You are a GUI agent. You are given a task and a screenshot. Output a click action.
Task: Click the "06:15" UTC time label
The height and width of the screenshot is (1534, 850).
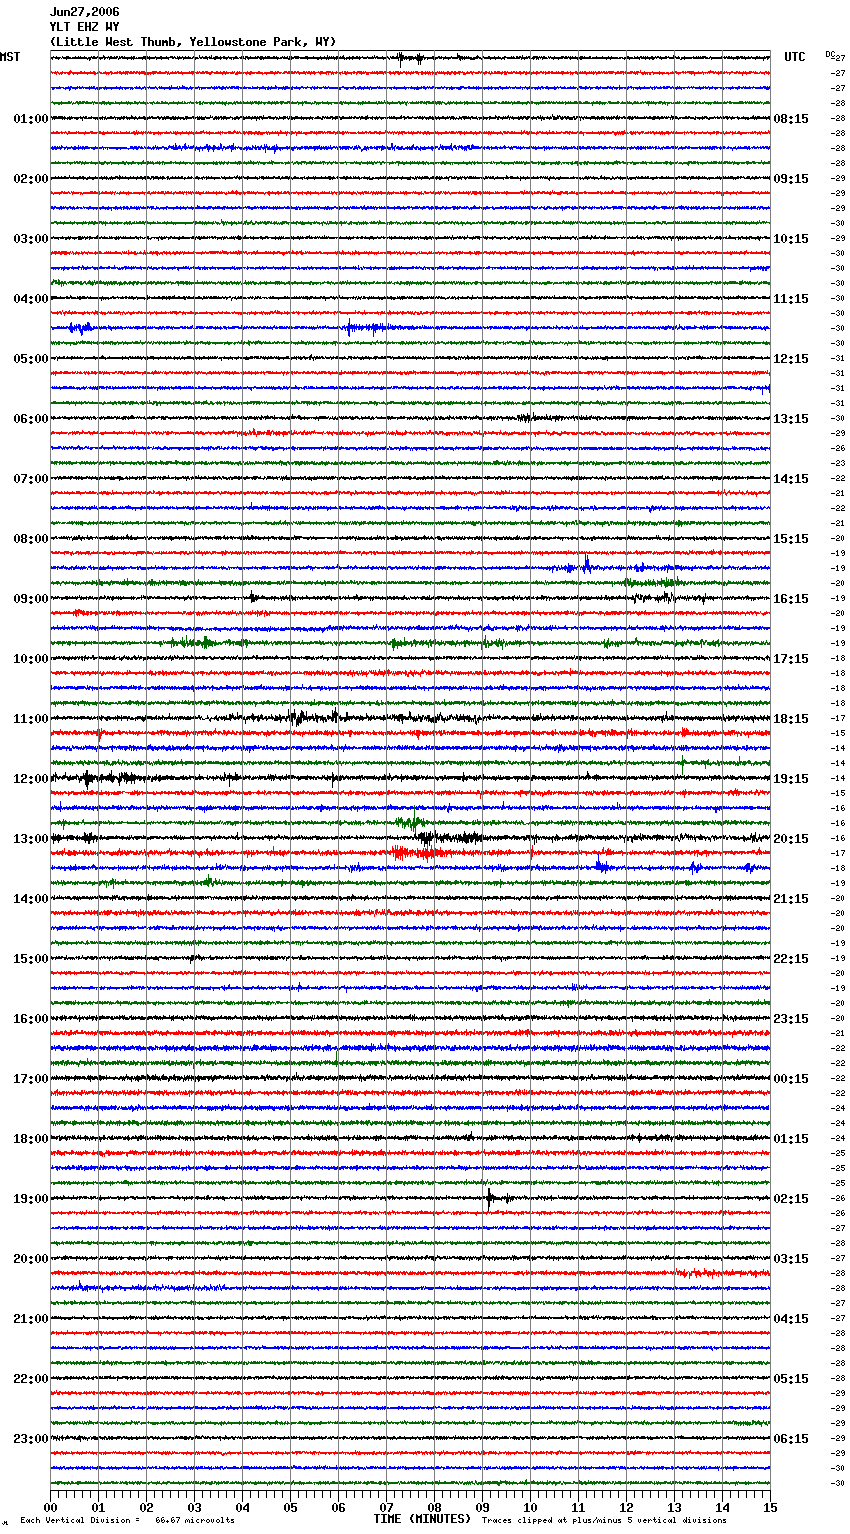click(791, 1439)
